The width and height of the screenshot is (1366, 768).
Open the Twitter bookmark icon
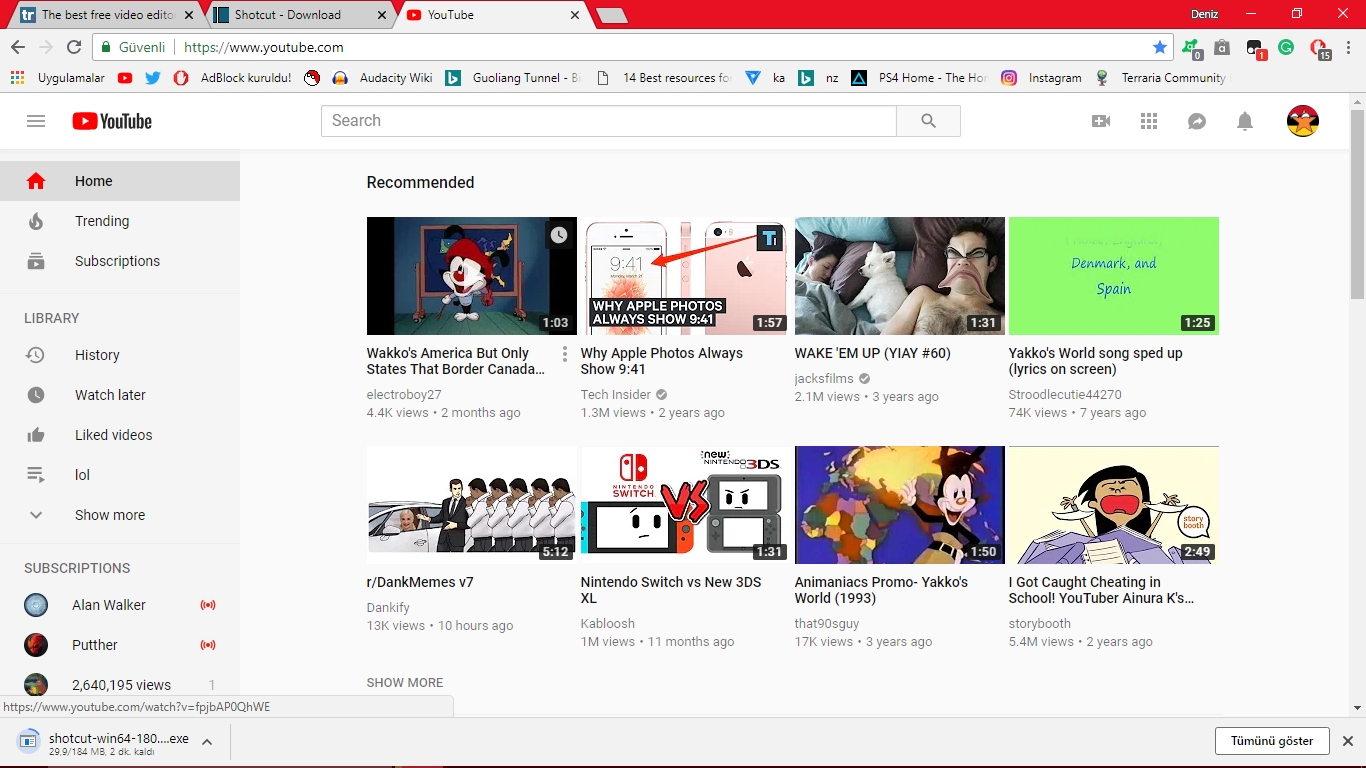coord(153,78)
